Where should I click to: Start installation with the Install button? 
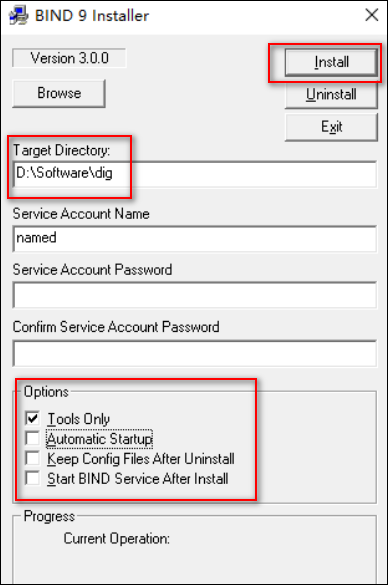(x=331, y=62)
